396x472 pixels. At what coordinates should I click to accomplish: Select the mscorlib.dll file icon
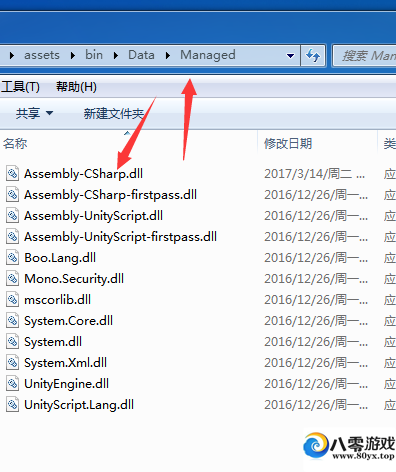pos(12,300)
